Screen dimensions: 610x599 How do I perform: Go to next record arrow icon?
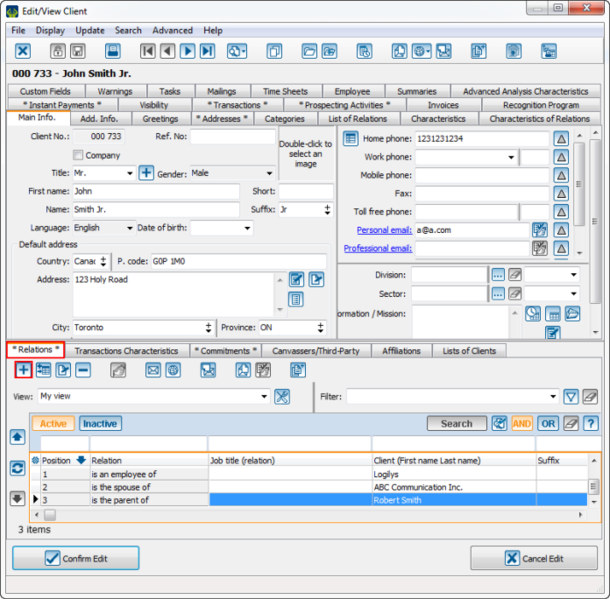[188, 51]
